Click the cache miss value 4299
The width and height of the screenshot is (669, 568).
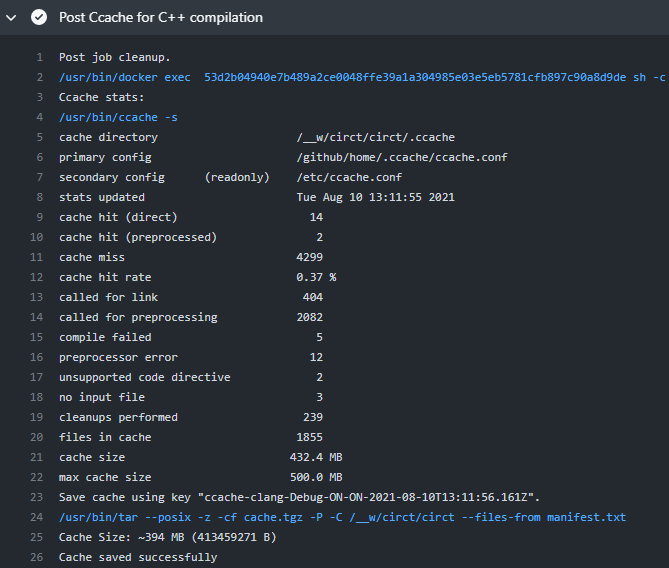point(310,257)
